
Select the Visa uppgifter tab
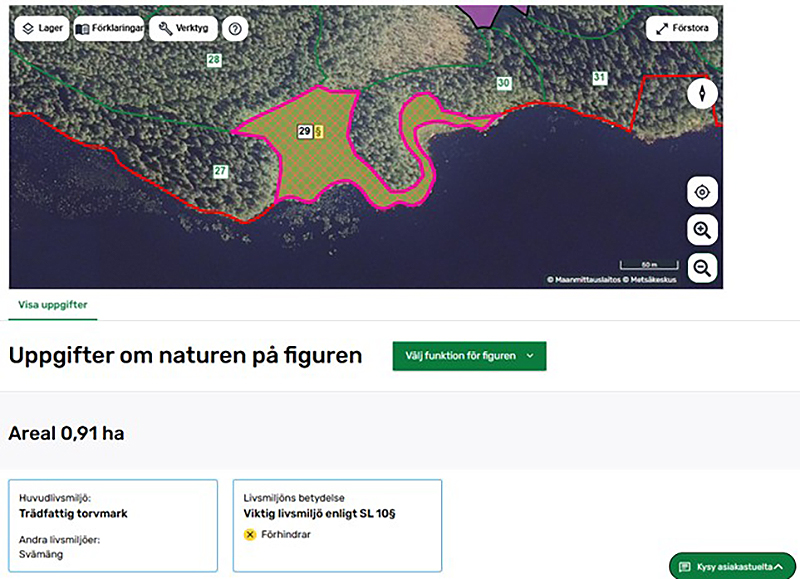[52, 306]
